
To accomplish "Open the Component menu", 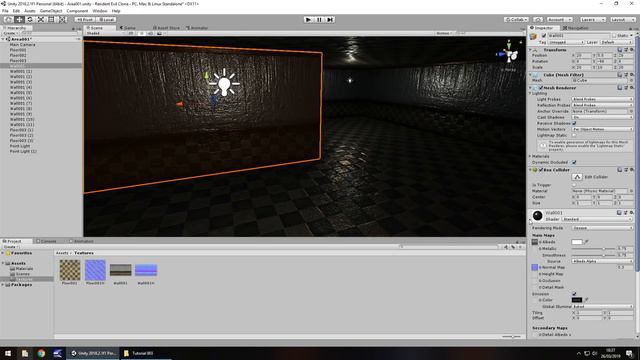I will coord(77,11).
